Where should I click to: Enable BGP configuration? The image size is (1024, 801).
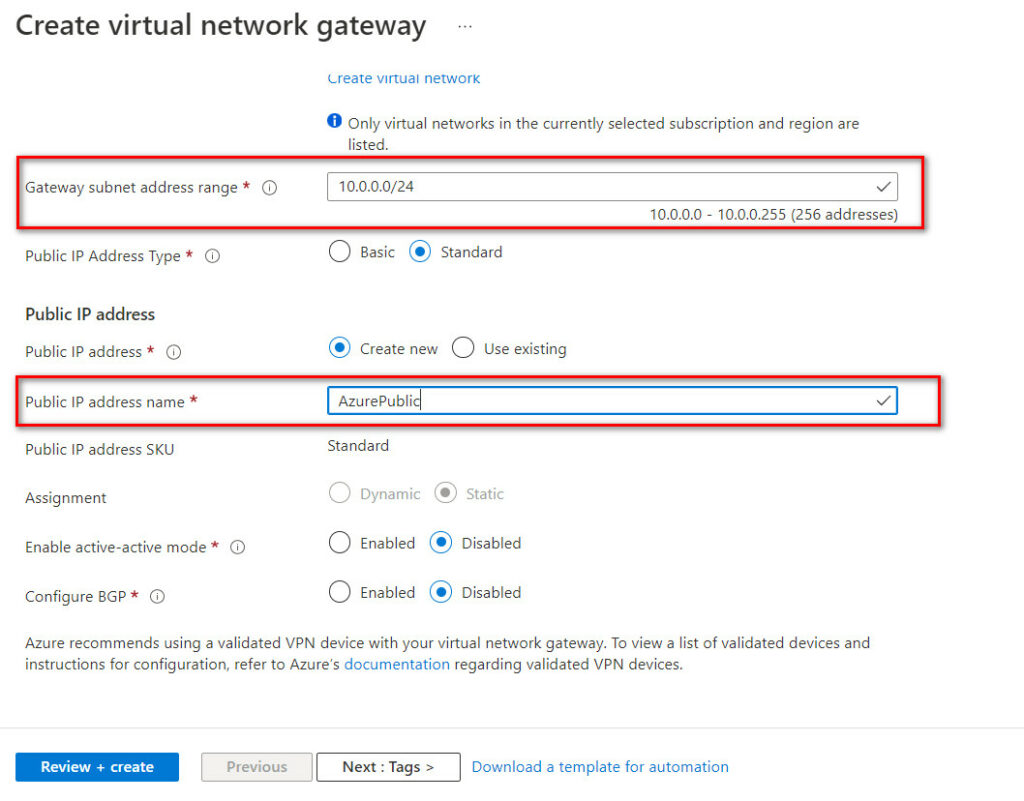click(x=340, y=592)
